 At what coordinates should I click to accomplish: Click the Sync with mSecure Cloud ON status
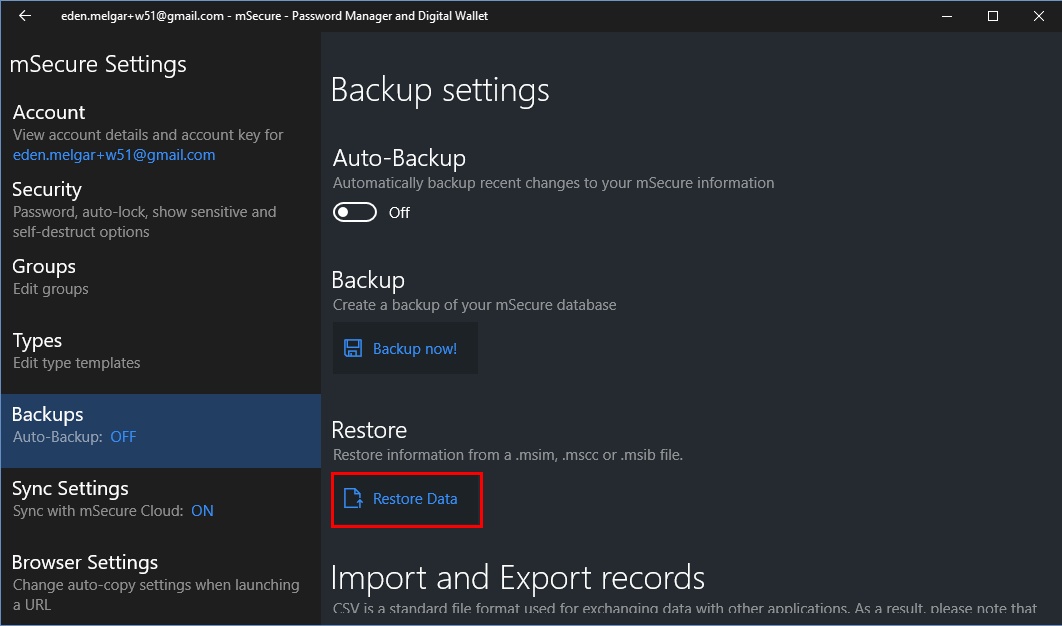(x=203, y=511)
